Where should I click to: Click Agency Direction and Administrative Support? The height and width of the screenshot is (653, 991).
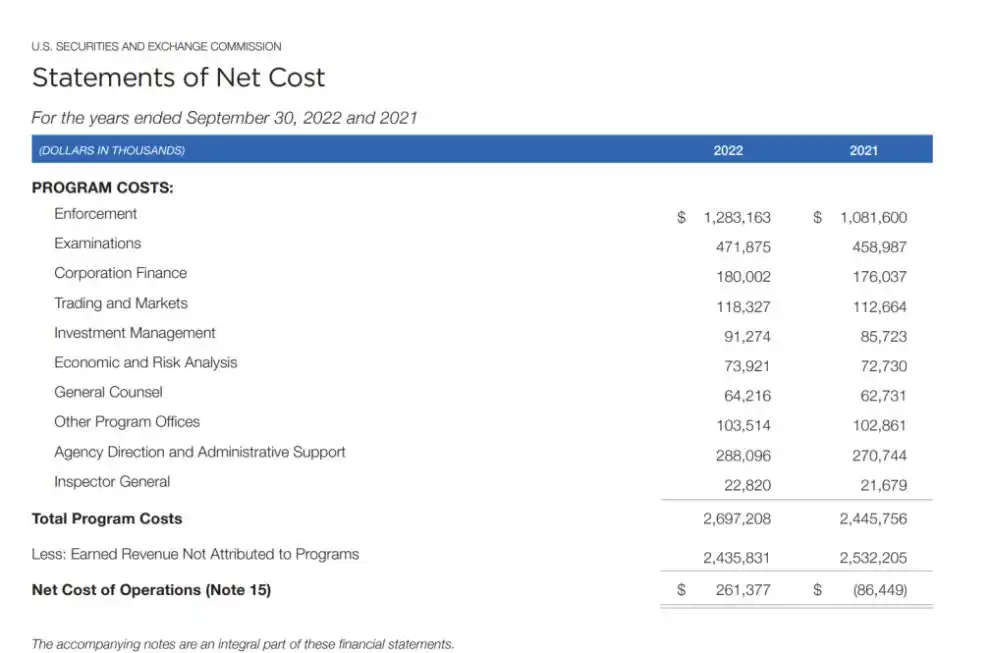coord(200,452)
